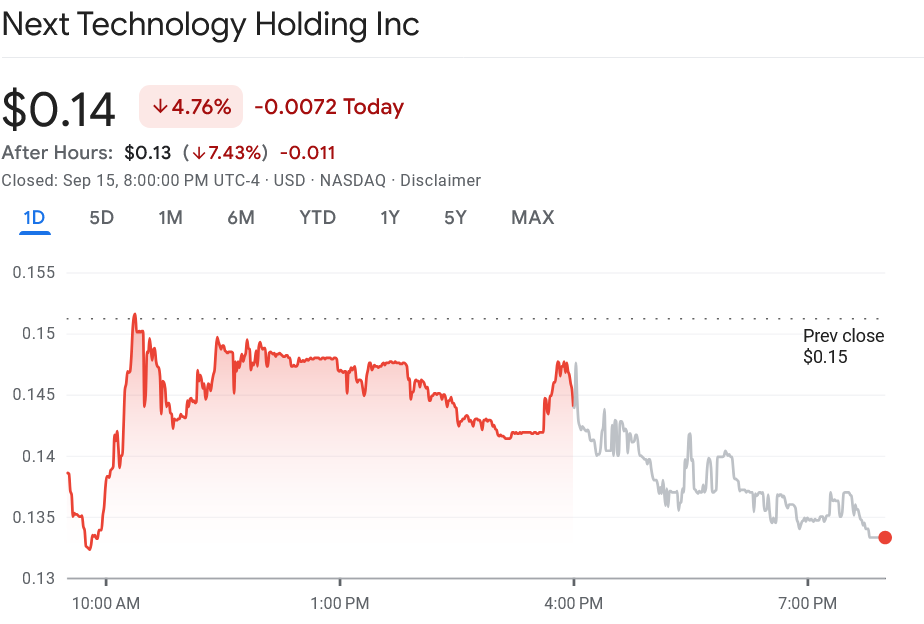Select the 1D time range tab
Viewport: 924px width, 624px height.
click(x=34, y=218)
